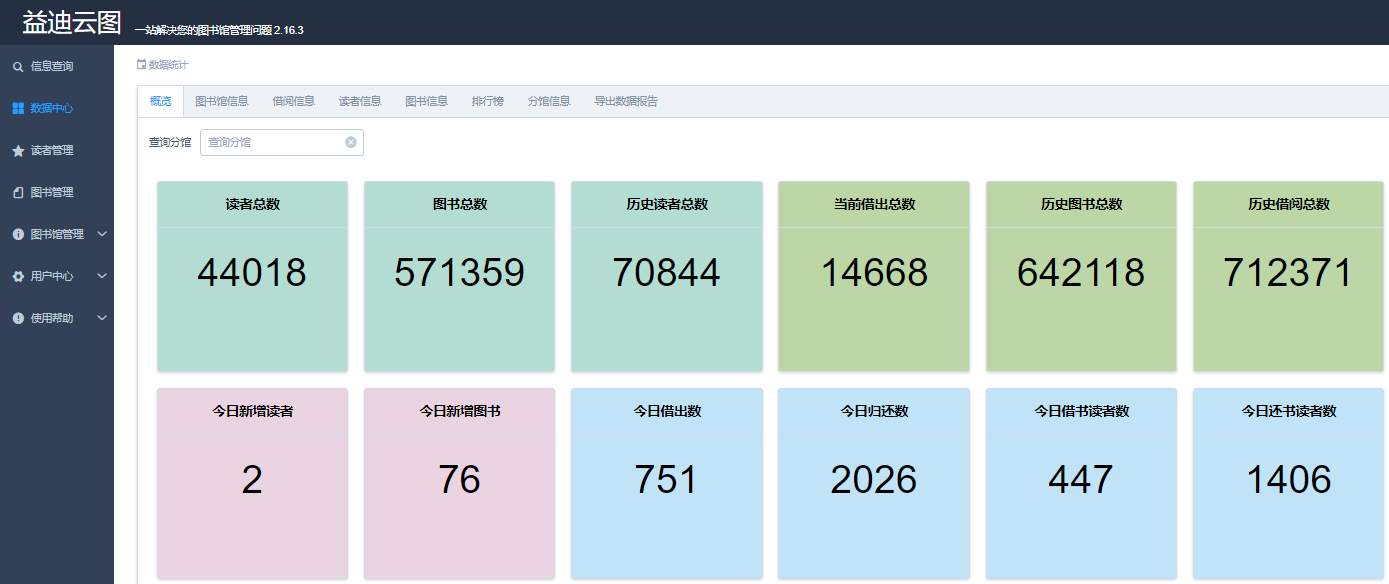Click the 读者总数 statistics card
1389x584 pixels.
(252, 276)
